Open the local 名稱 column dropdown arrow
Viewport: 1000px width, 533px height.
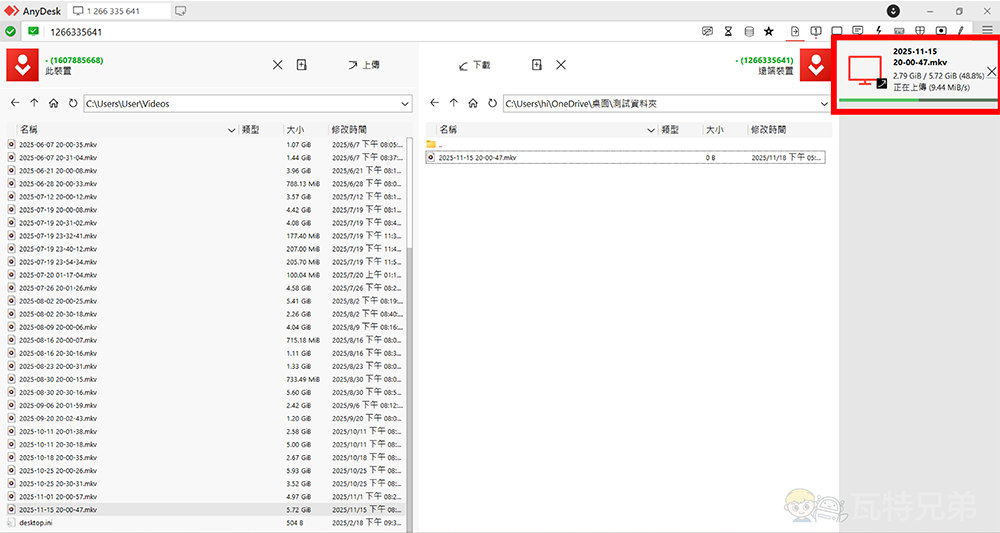[x=232, y=130]
